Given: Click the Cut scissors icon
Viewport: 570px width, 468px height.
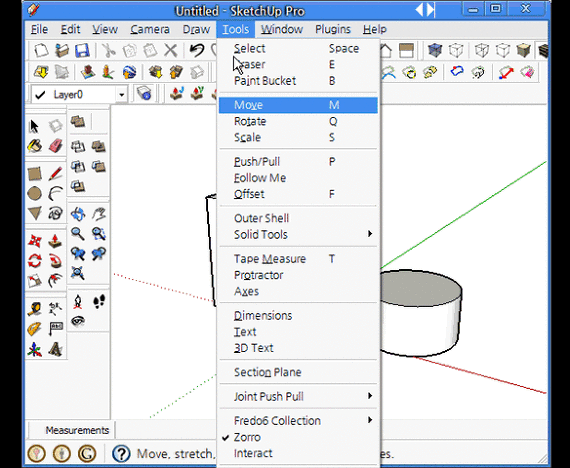Looking at the screenshot, I should 108,51.
